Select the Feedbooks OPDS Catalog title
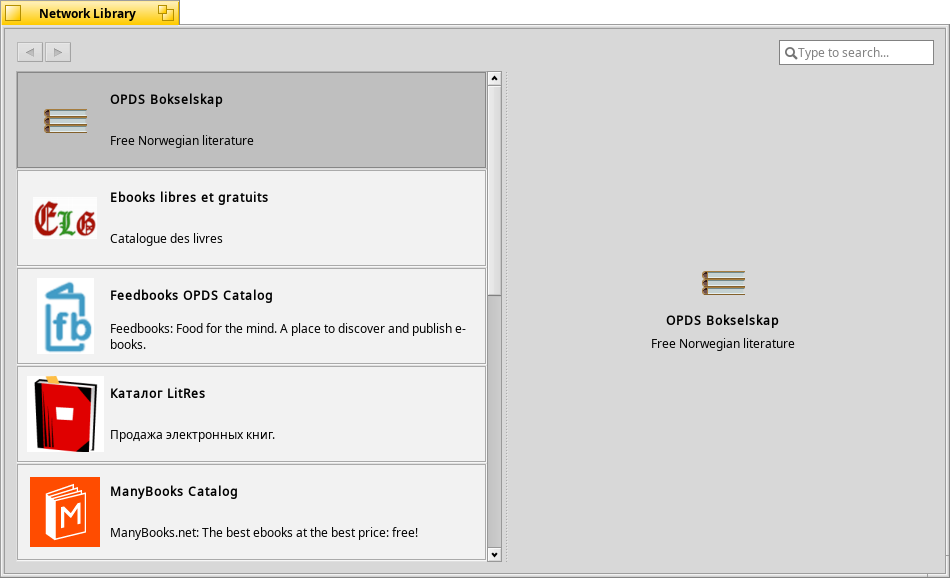The image size is (950, 578). tap(191, 296)
